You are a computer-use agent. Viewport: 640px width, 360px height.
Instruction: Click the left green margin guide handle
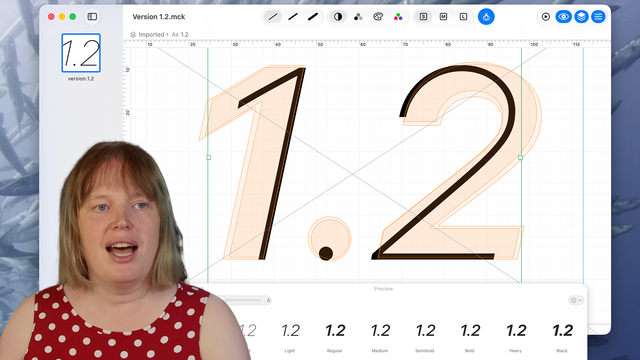tap(209, 157)
